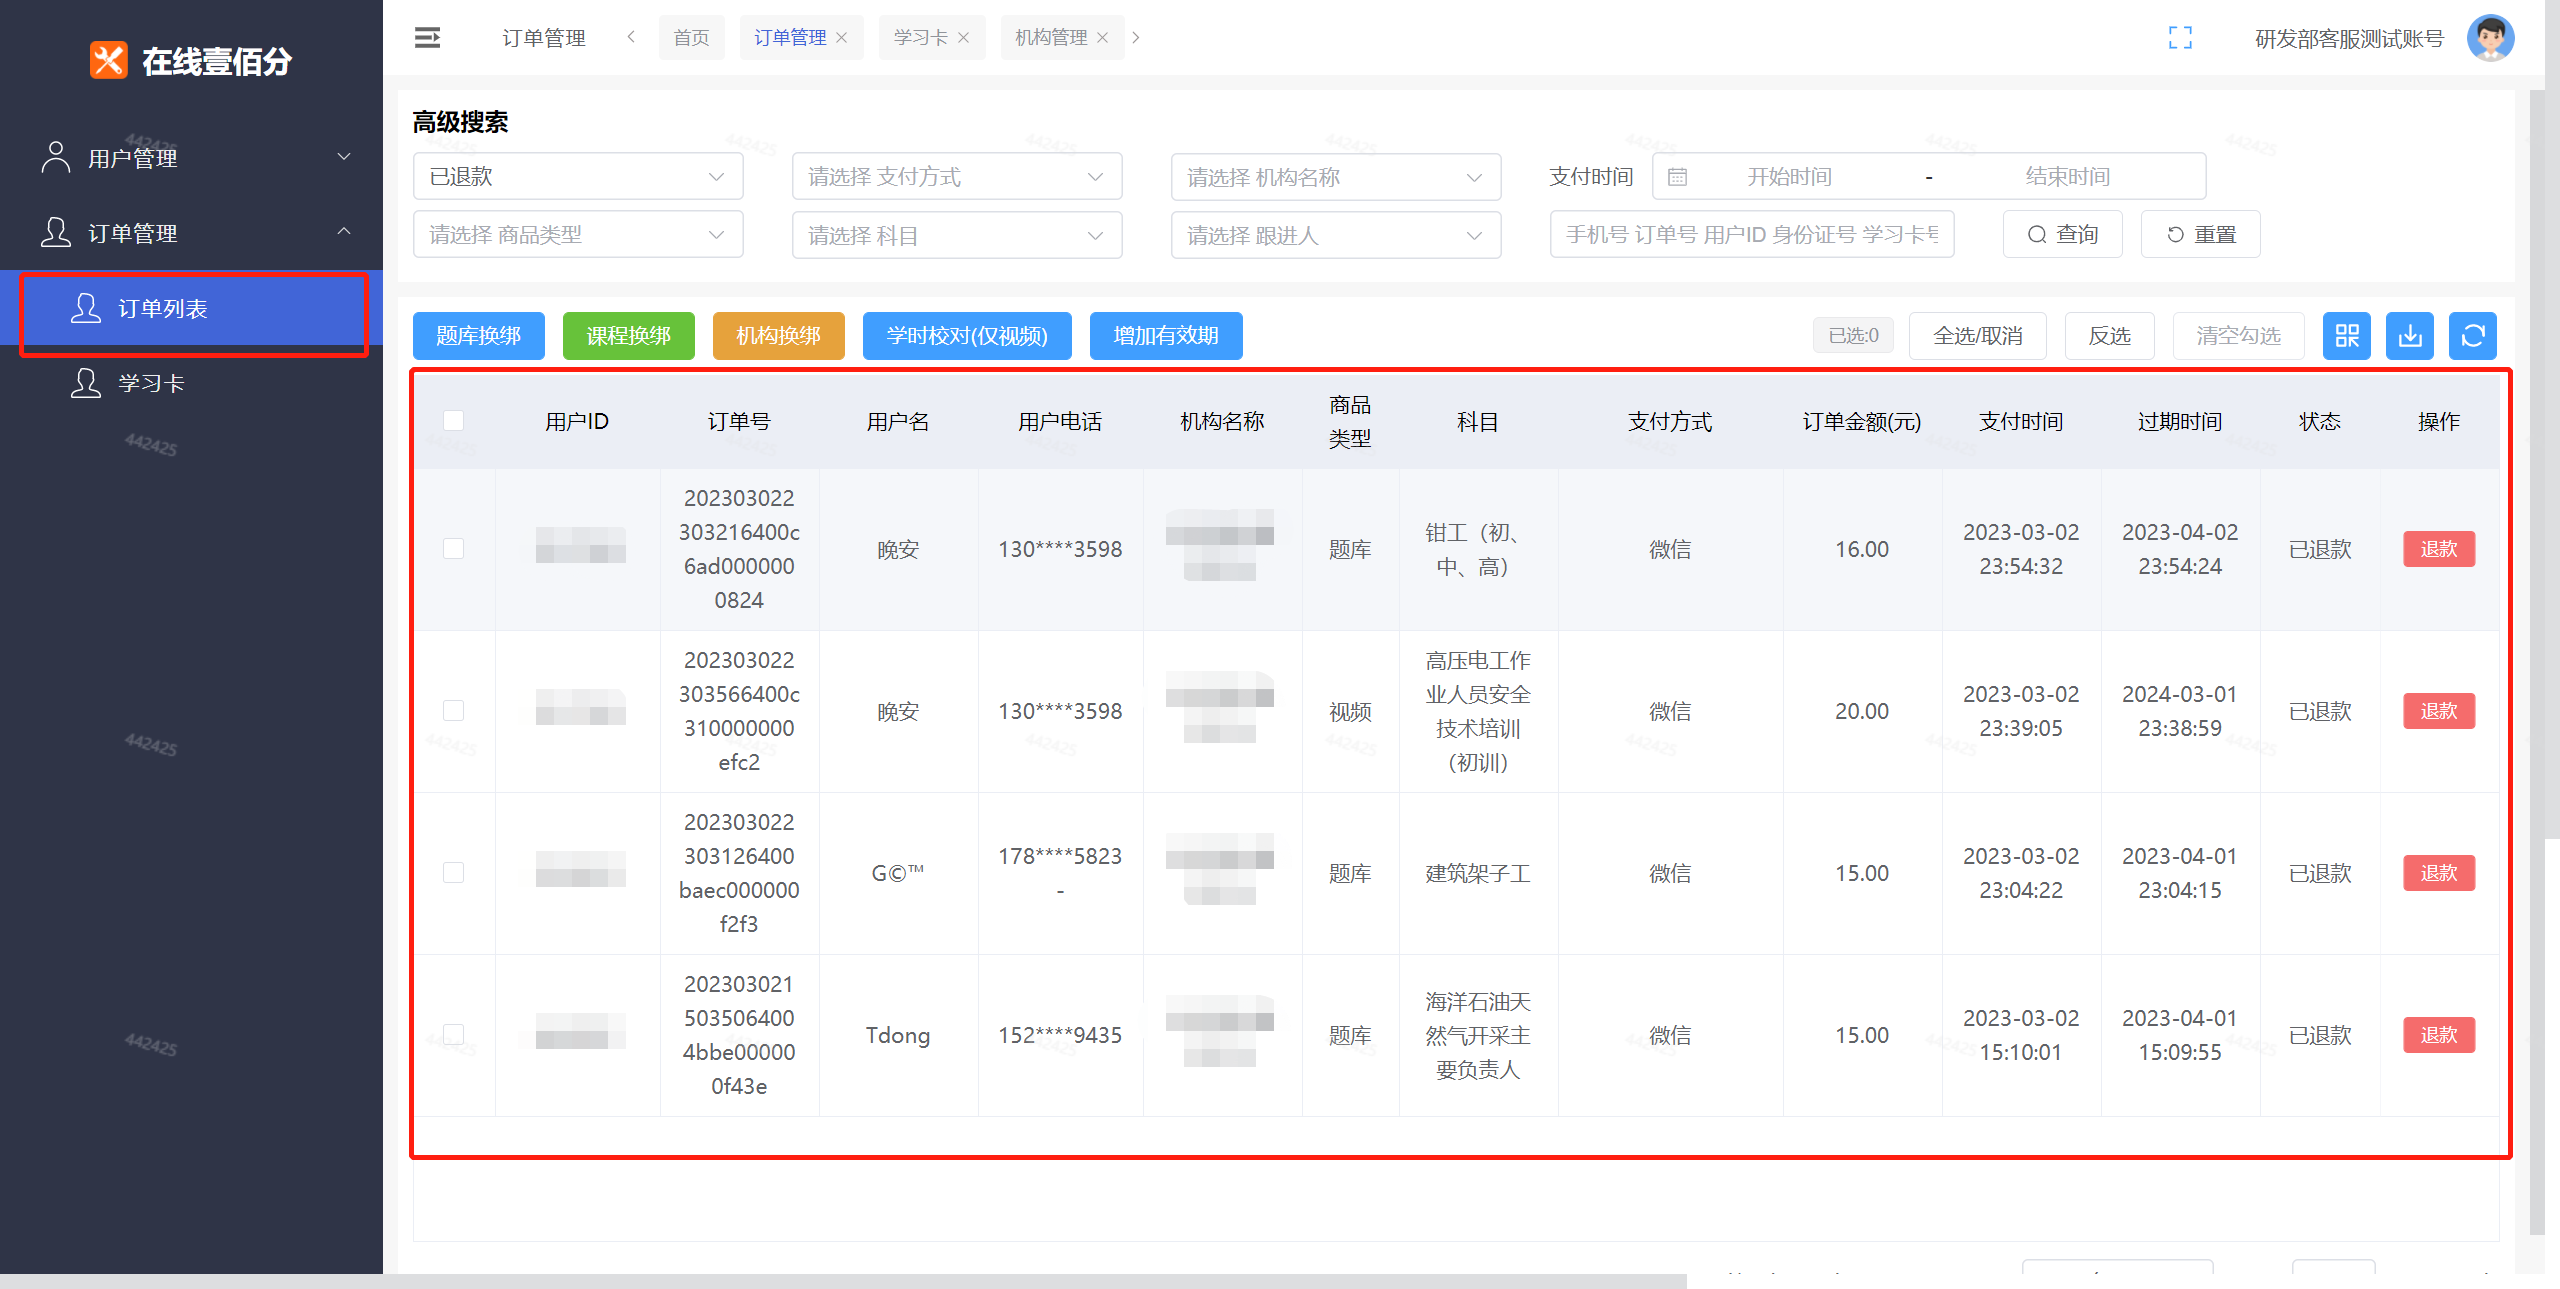Click 全选/取消 button
This screenshot has height=1289, width=2560.
(1978, 336)
